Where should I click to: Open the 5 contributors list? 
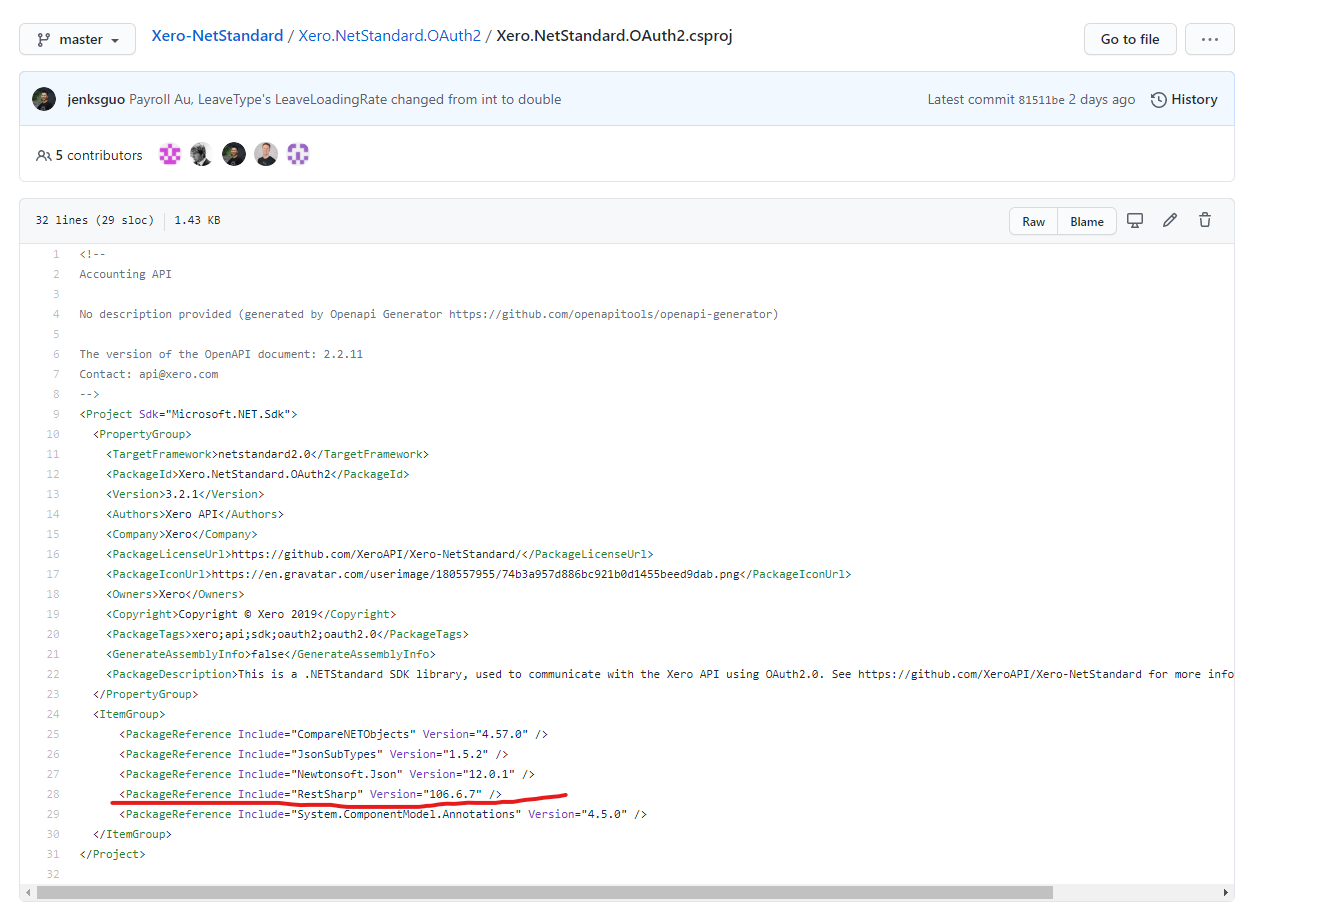[x=98, y=154]
